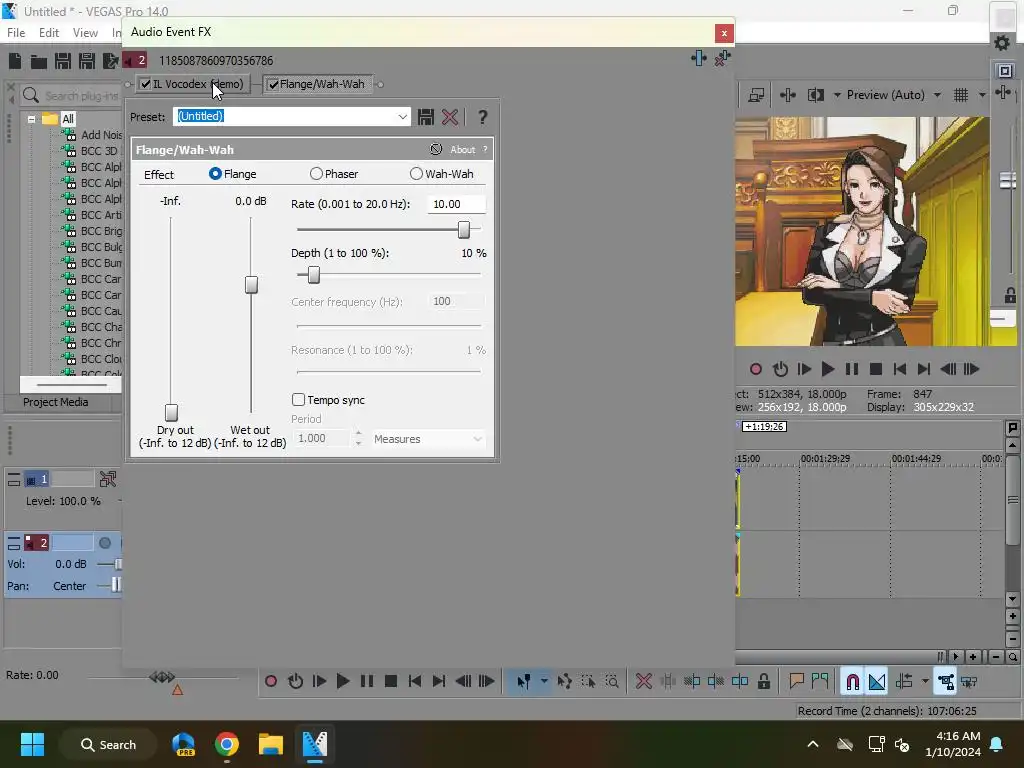This screenshot has height=768, width=1024.
Task: Open File Explorer from the taskbar
Action: 270,744
